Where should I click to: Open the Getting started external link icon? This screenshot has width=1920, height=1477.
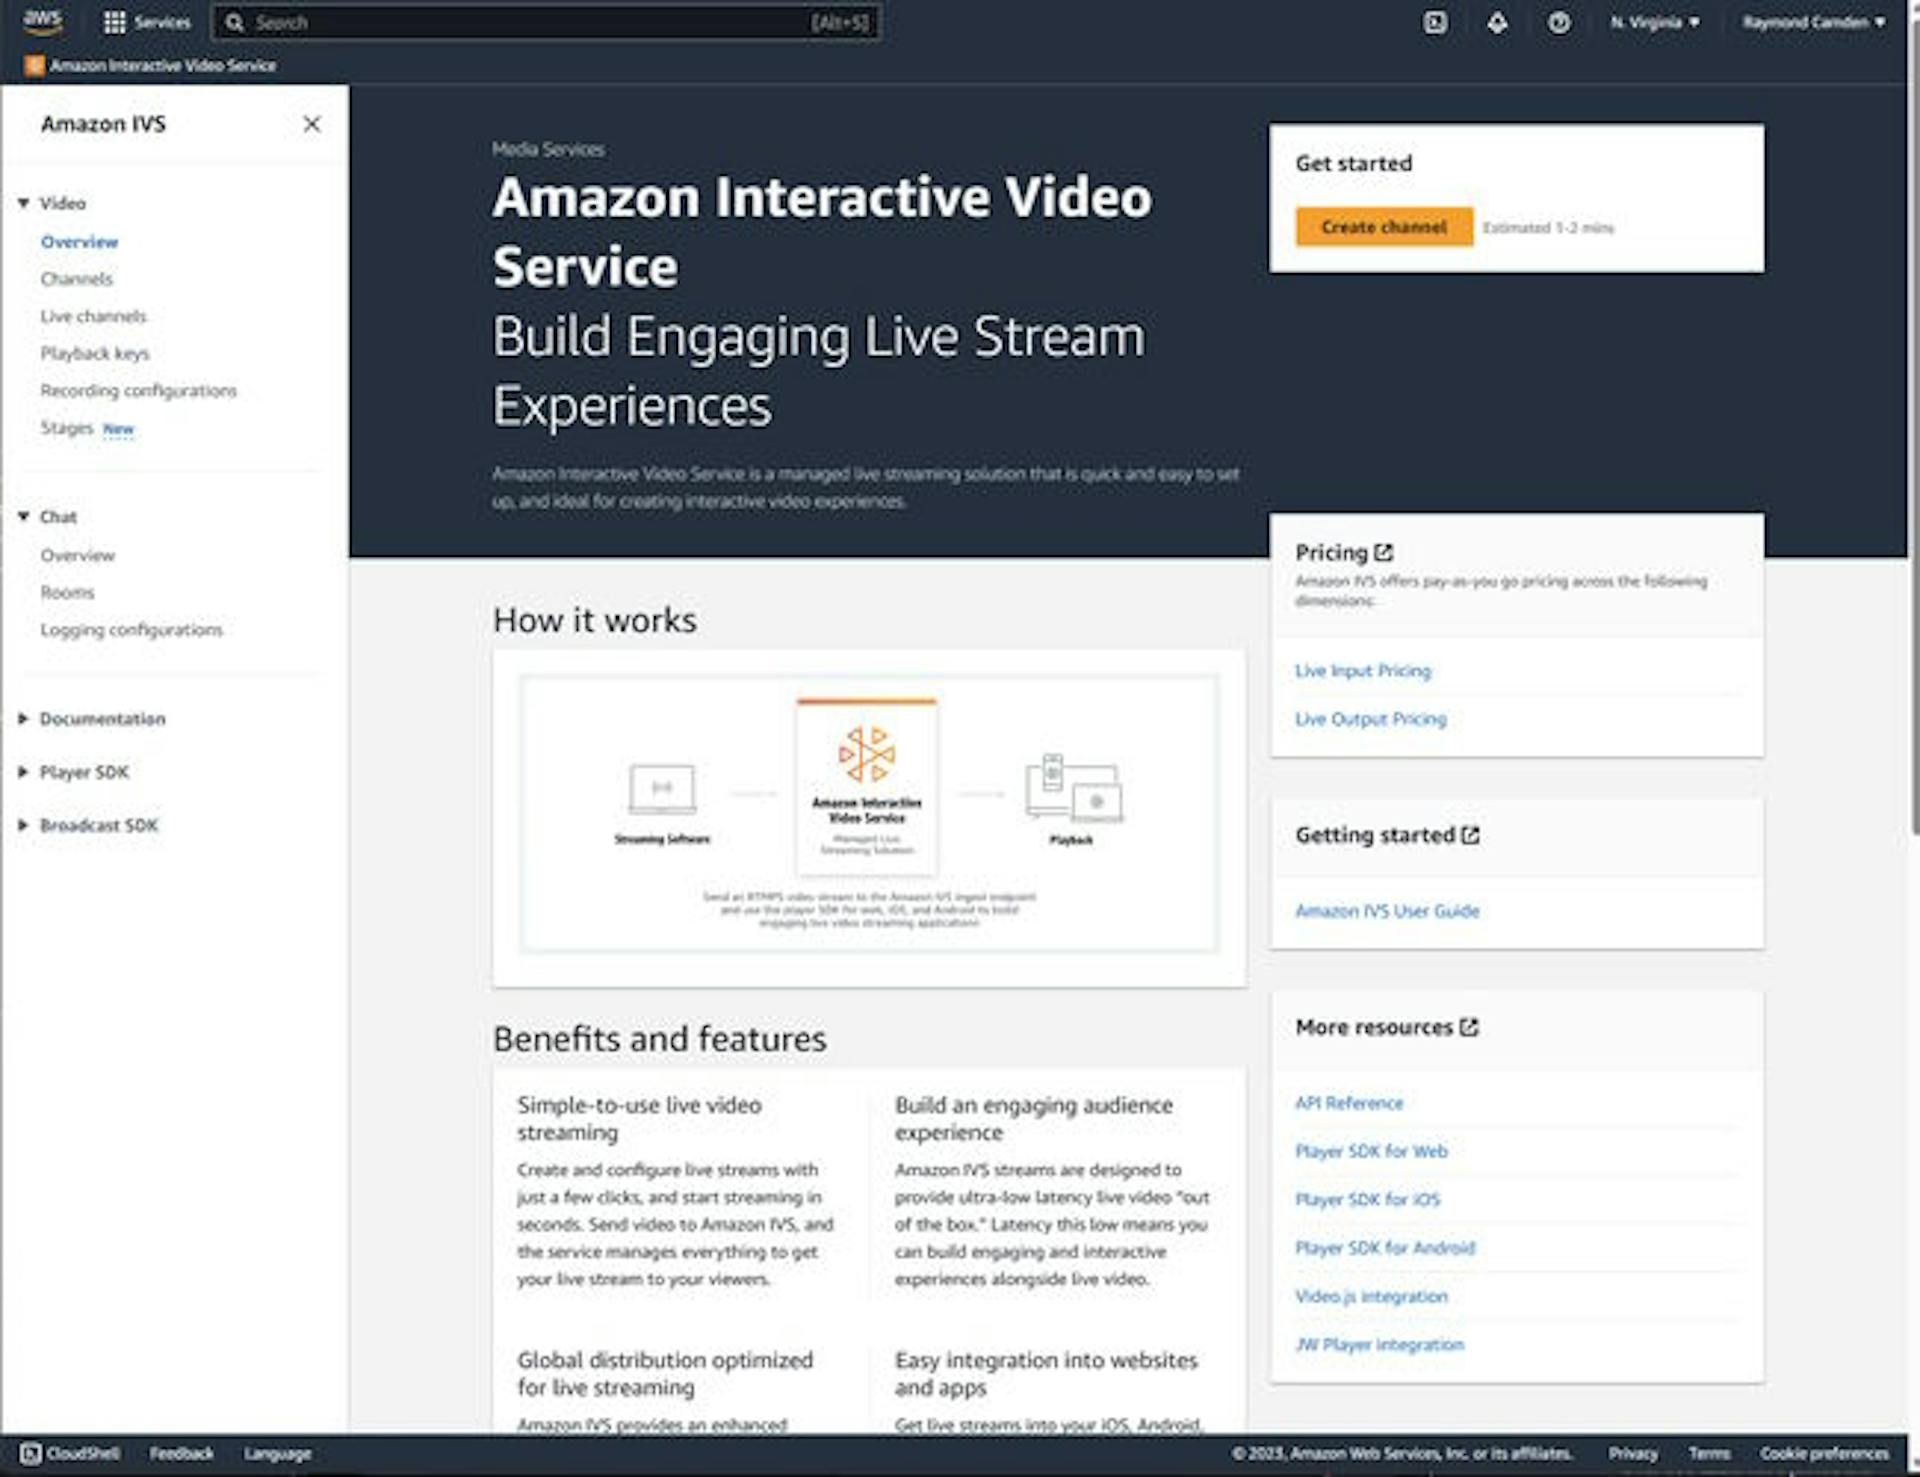coord(1470,835)
